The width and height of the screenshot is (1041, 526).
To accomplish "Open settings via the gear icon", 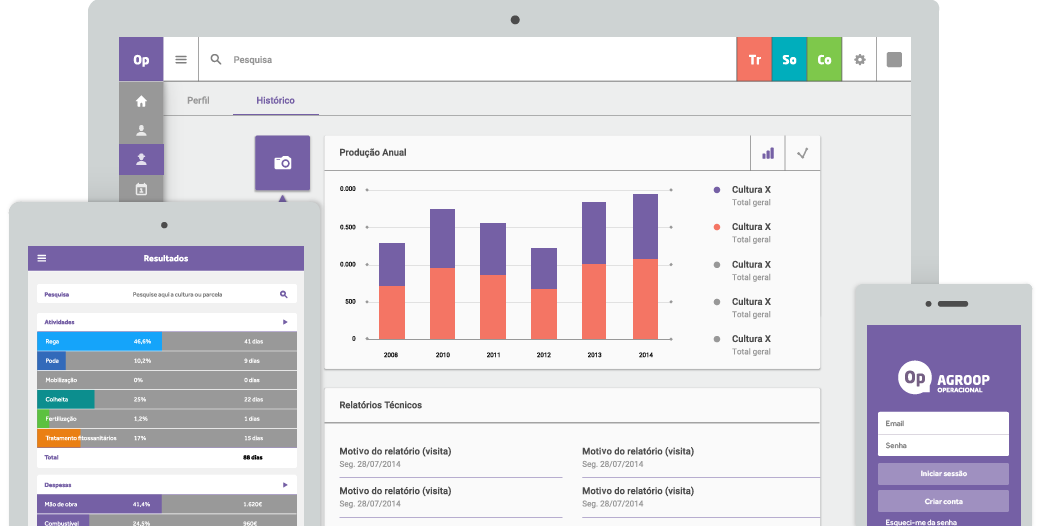I will coord(860,59).
